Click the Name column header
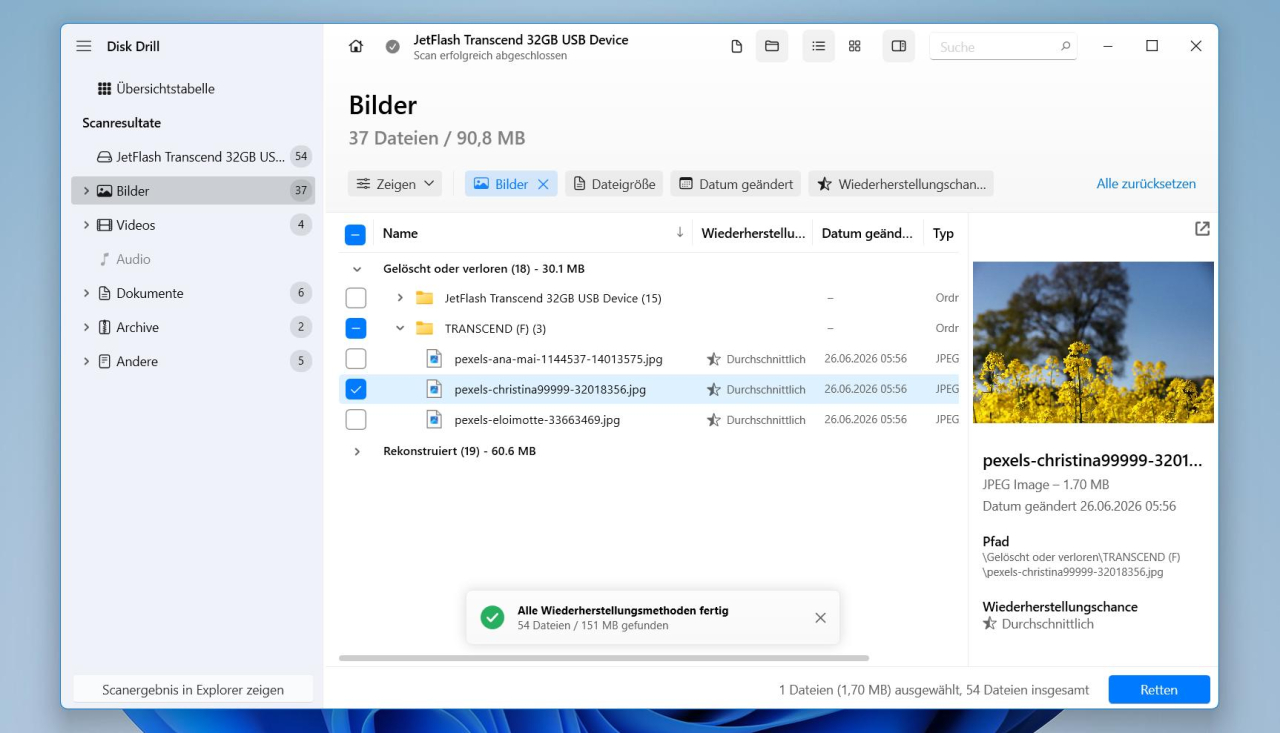1280x733 pixels. pos(400,233)
